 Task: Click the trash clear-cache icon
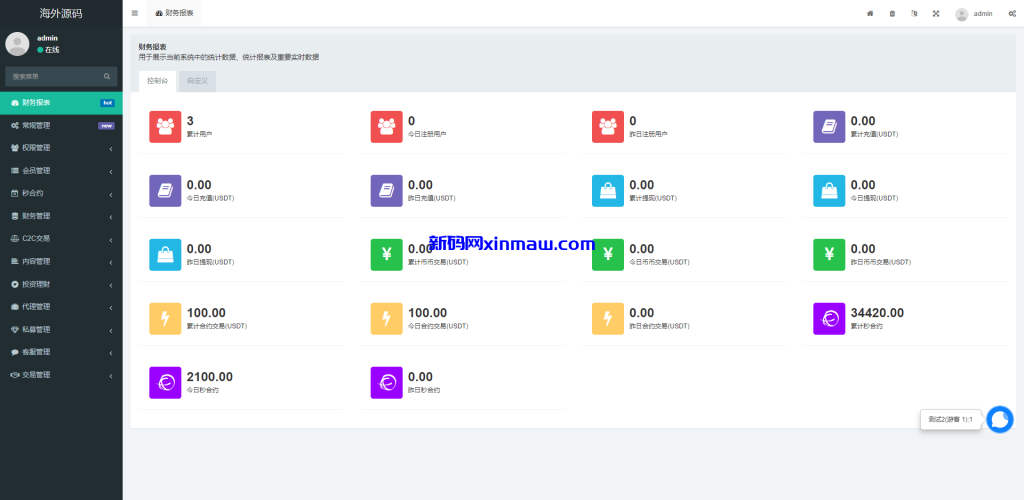coord(892,14)
